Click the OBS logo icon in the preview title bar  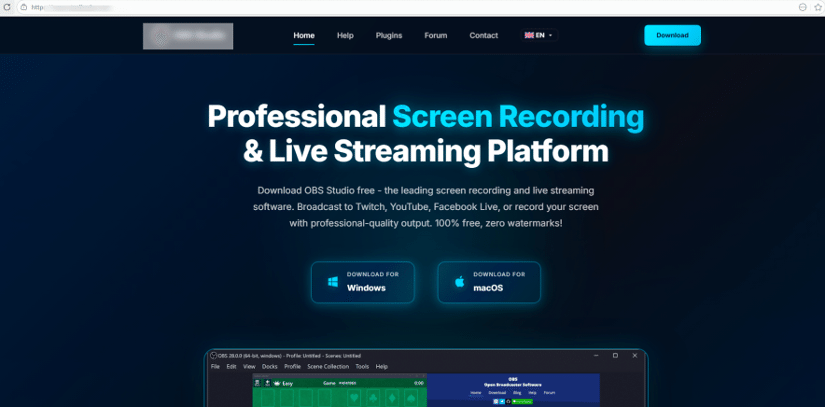pos(214,355)
